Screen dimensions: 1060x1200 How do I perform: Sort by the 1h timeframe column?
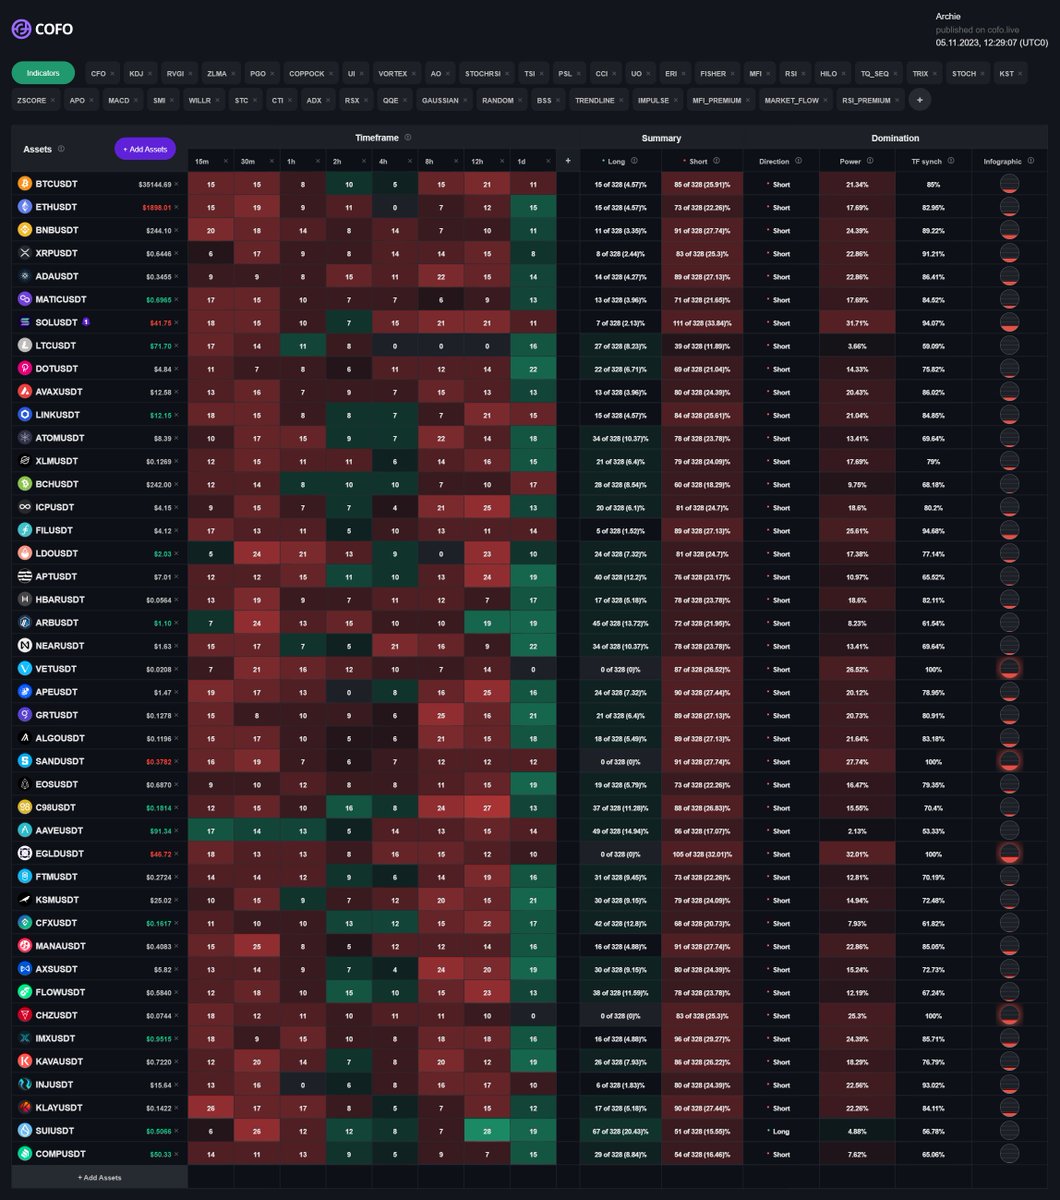[x=290, y=161]
